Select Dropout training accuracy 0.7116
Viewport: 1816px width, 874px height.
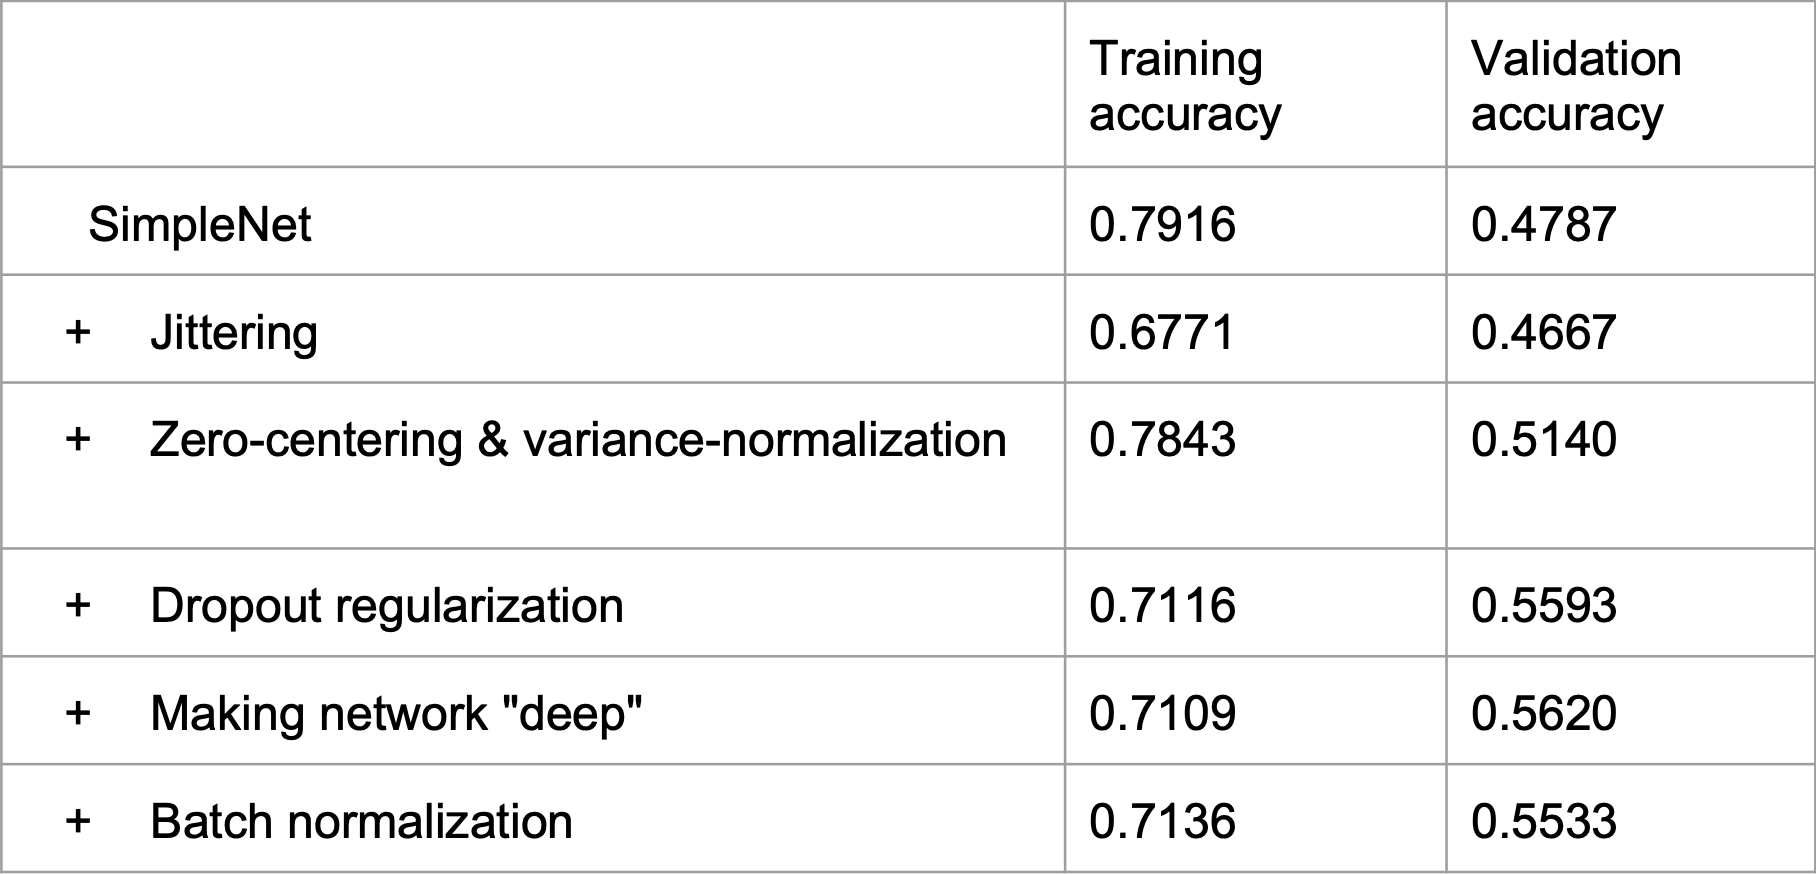click(x=1162, y=606)
